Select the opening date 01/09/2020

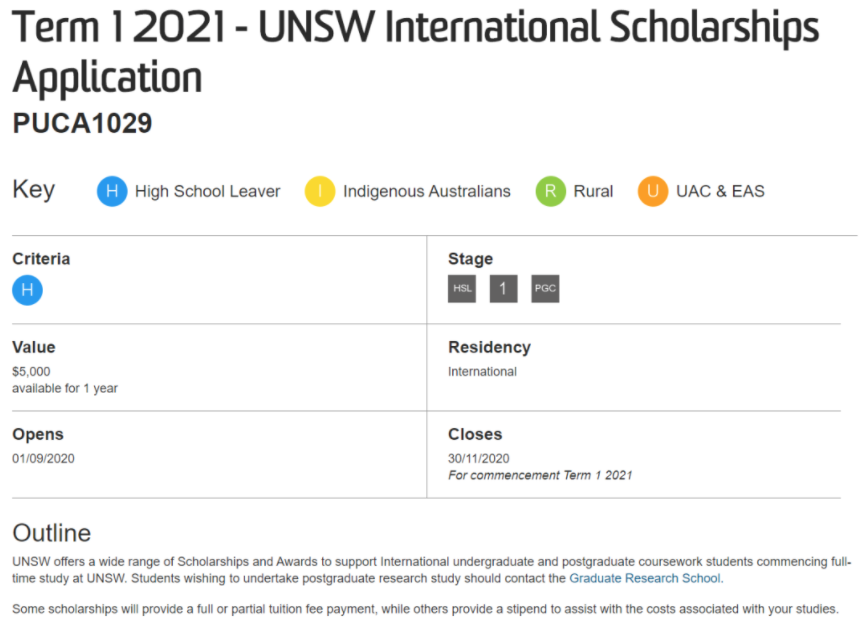43,459
